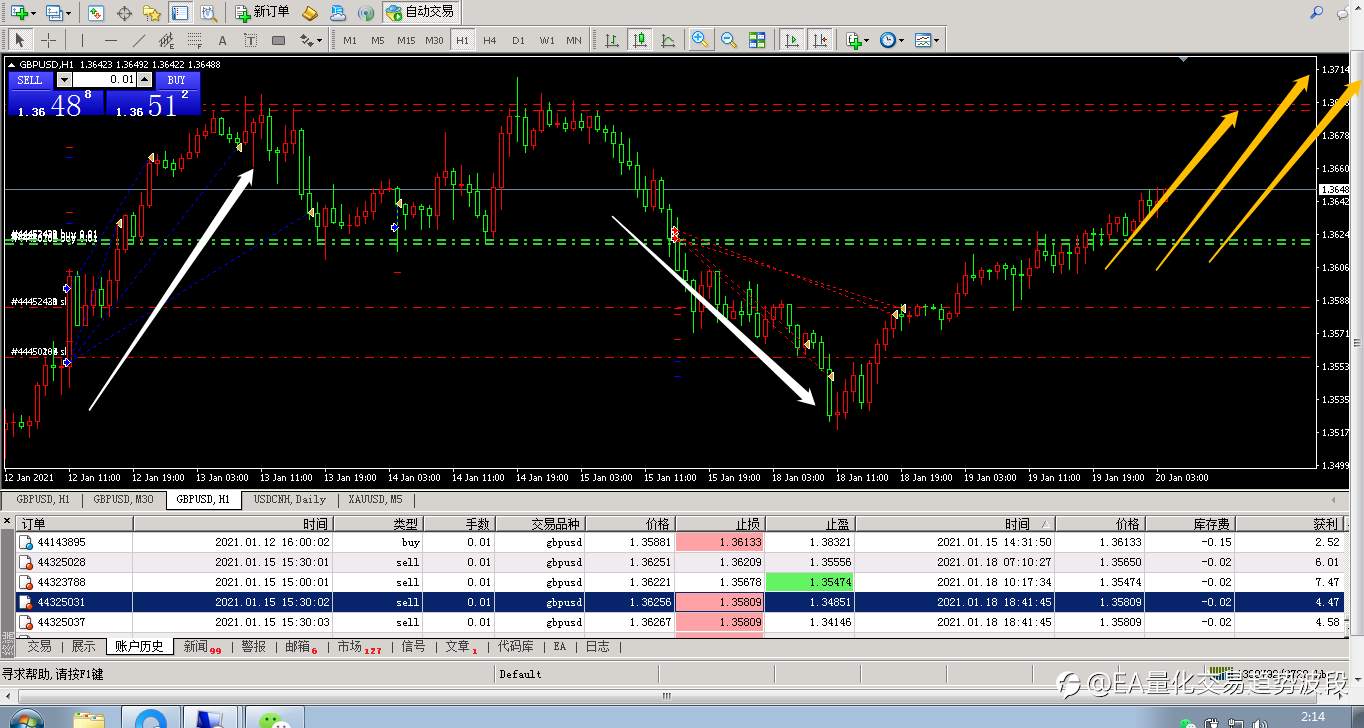Viewport: 1364px width, 728px height.
Task: Switch to M30 timeframe
Action: (434, 40)
